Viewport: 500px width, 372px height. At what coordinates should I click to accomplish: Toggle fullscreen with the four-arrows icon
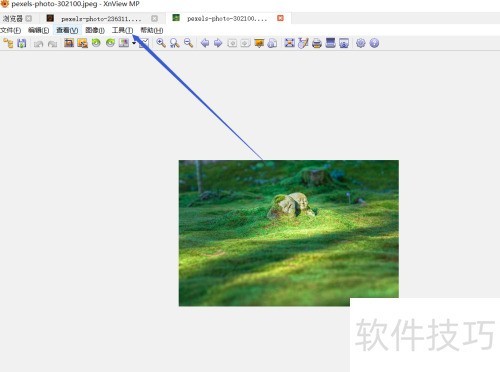click(290, 43)
